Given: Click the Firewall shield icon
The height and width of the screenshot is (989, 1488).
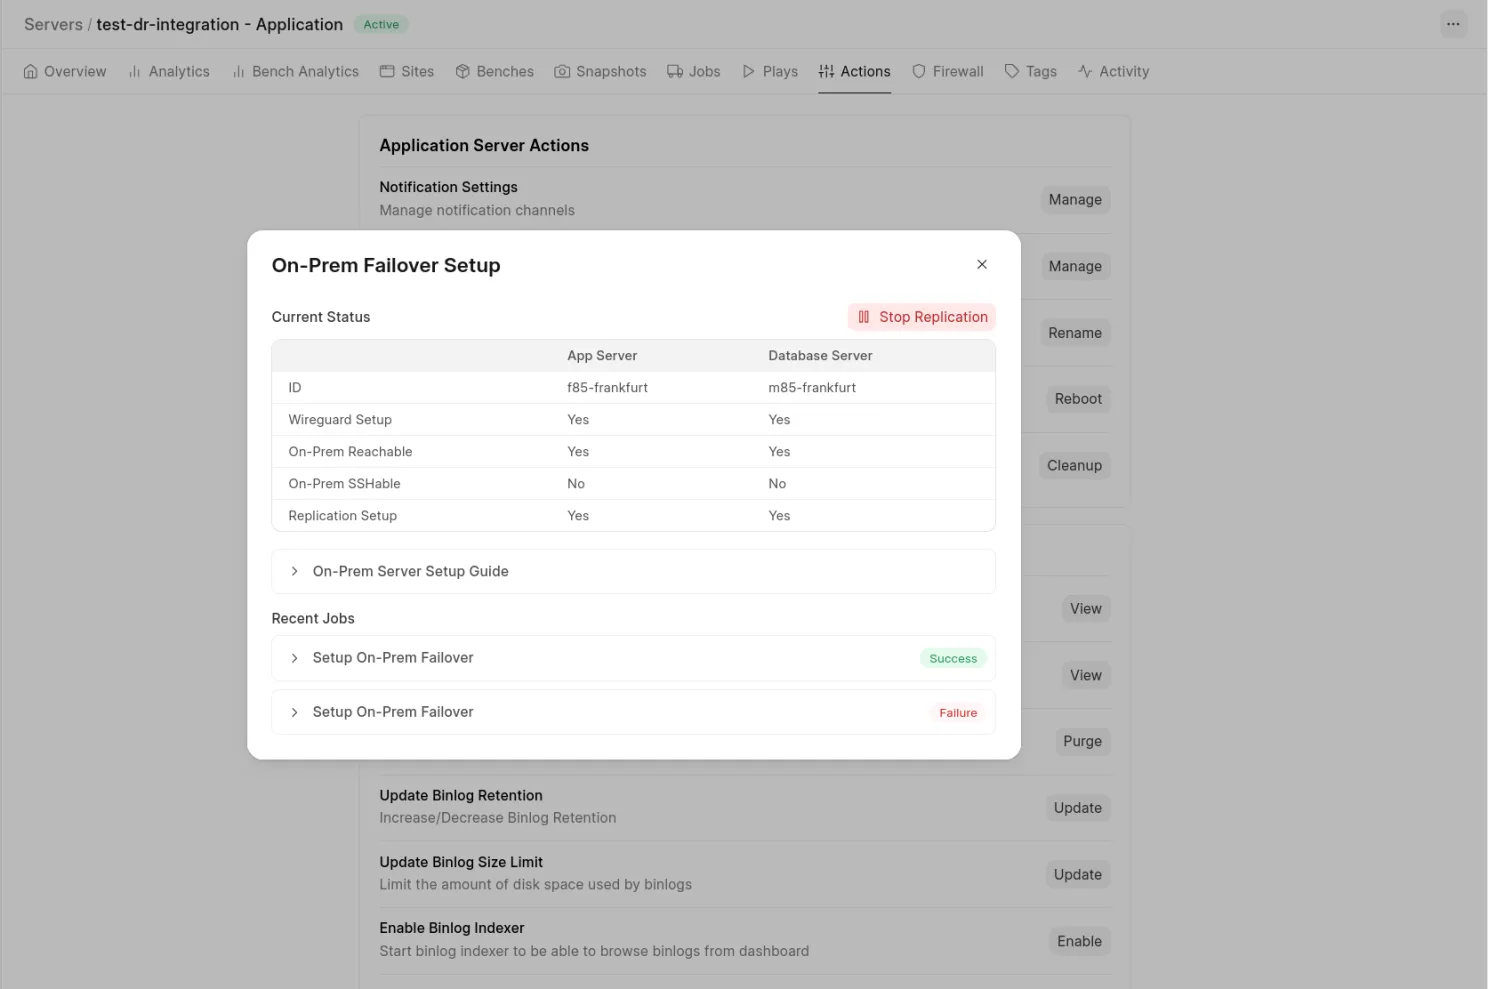Looking at the screenshot, I should (919, 72).
